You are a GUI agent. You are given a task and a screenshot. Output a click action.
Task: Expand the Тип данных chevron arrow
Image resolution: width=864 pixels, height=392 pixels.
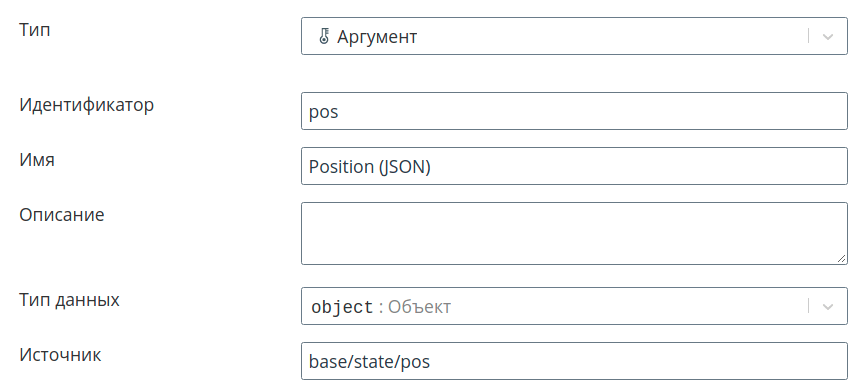(828, 307)
